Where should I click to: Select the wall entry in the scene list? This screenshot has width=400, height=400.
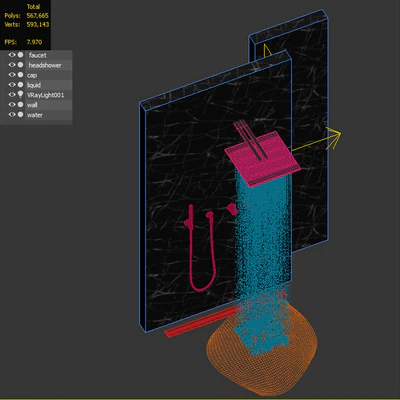48,105
